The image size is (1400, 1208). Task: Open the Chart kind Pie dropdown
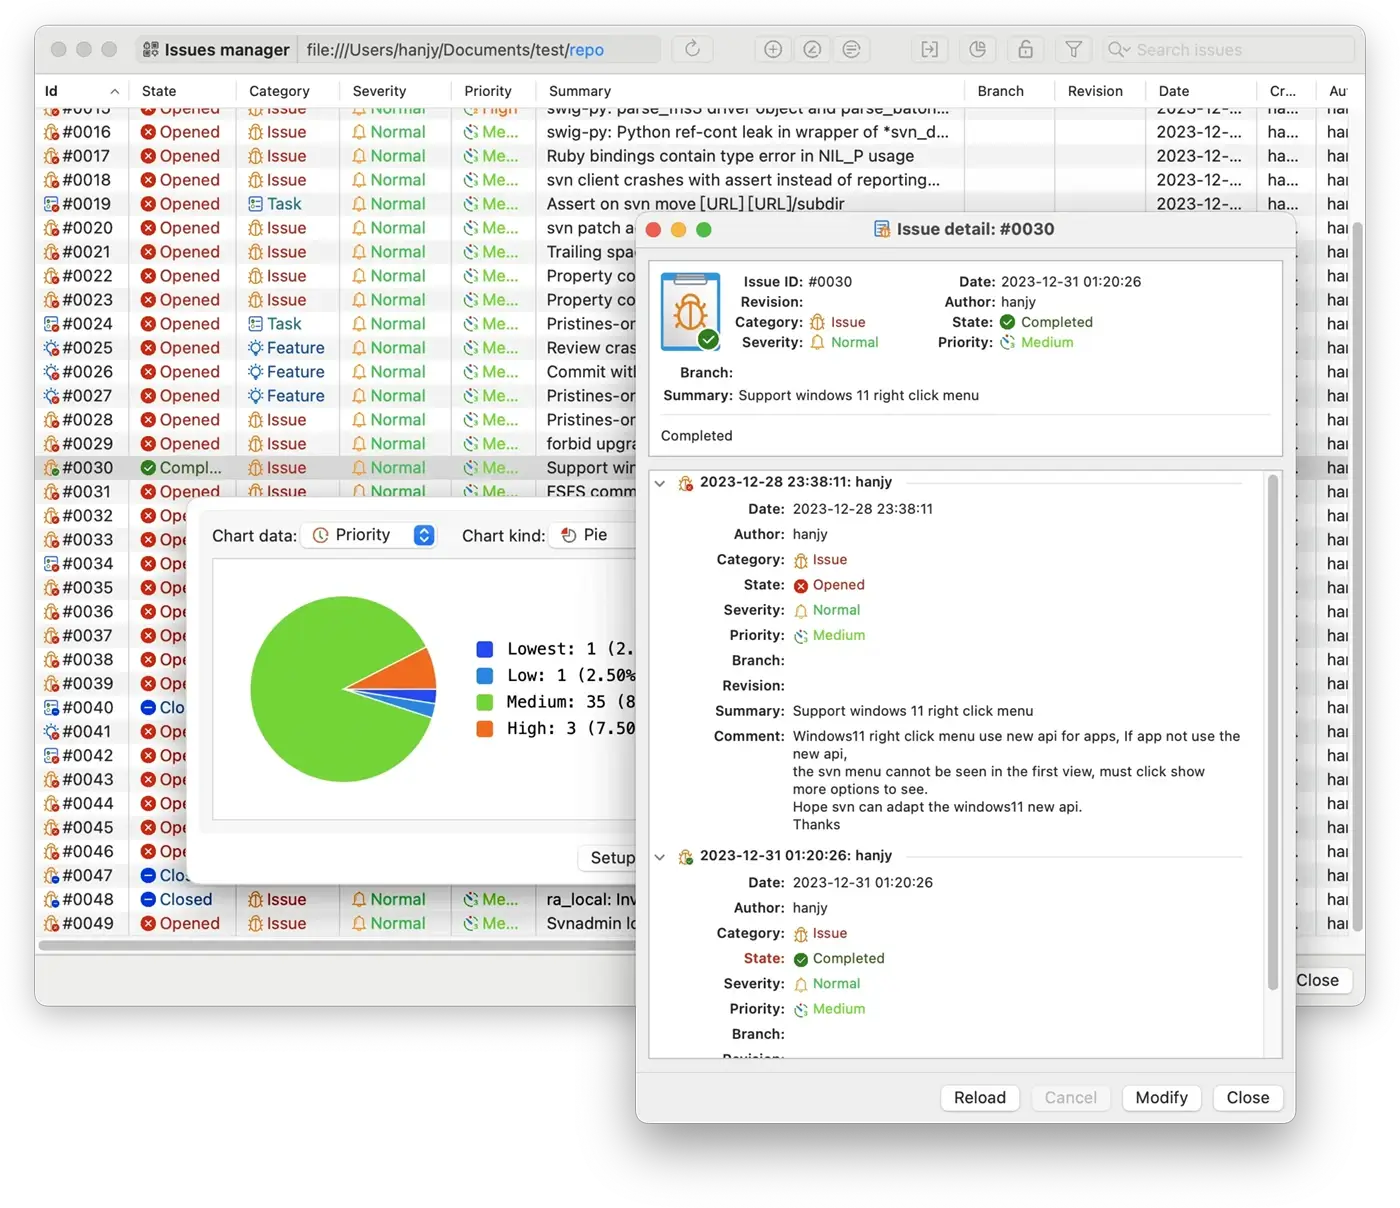pos(592,535)
